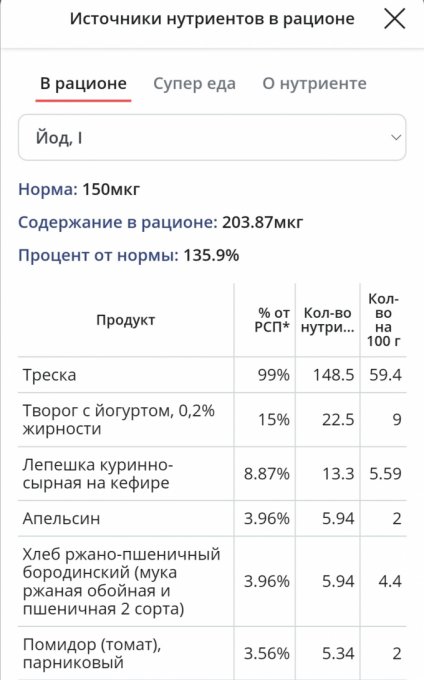Switch to the Супер еда tab
The height and width of the screenshot is (680, 424).
click(x=194, y=83)
